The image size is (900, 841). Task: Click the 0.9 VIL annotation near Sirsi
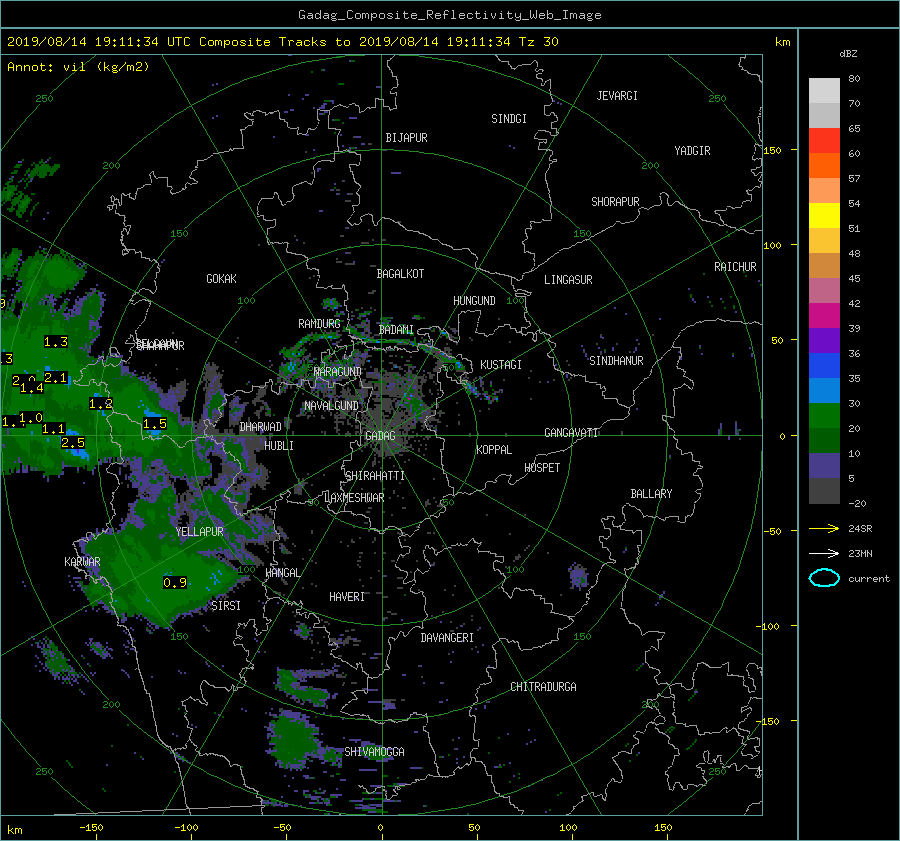tap(175, 583)
